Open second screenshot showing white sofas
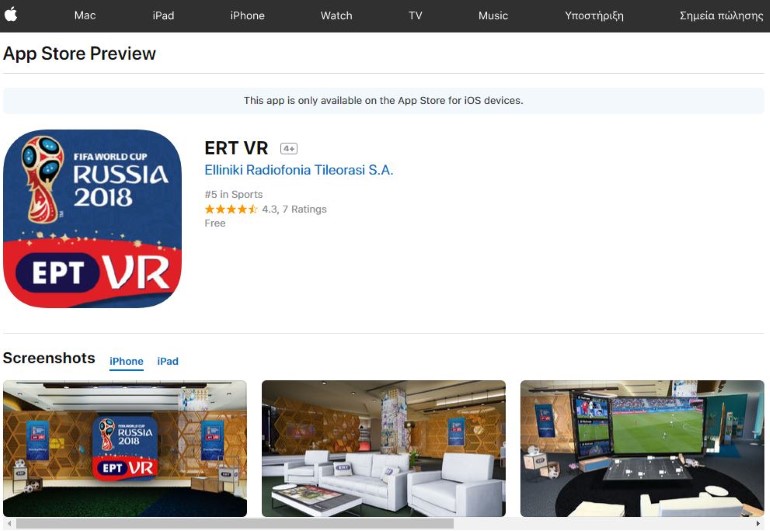 tap(383, 448)
